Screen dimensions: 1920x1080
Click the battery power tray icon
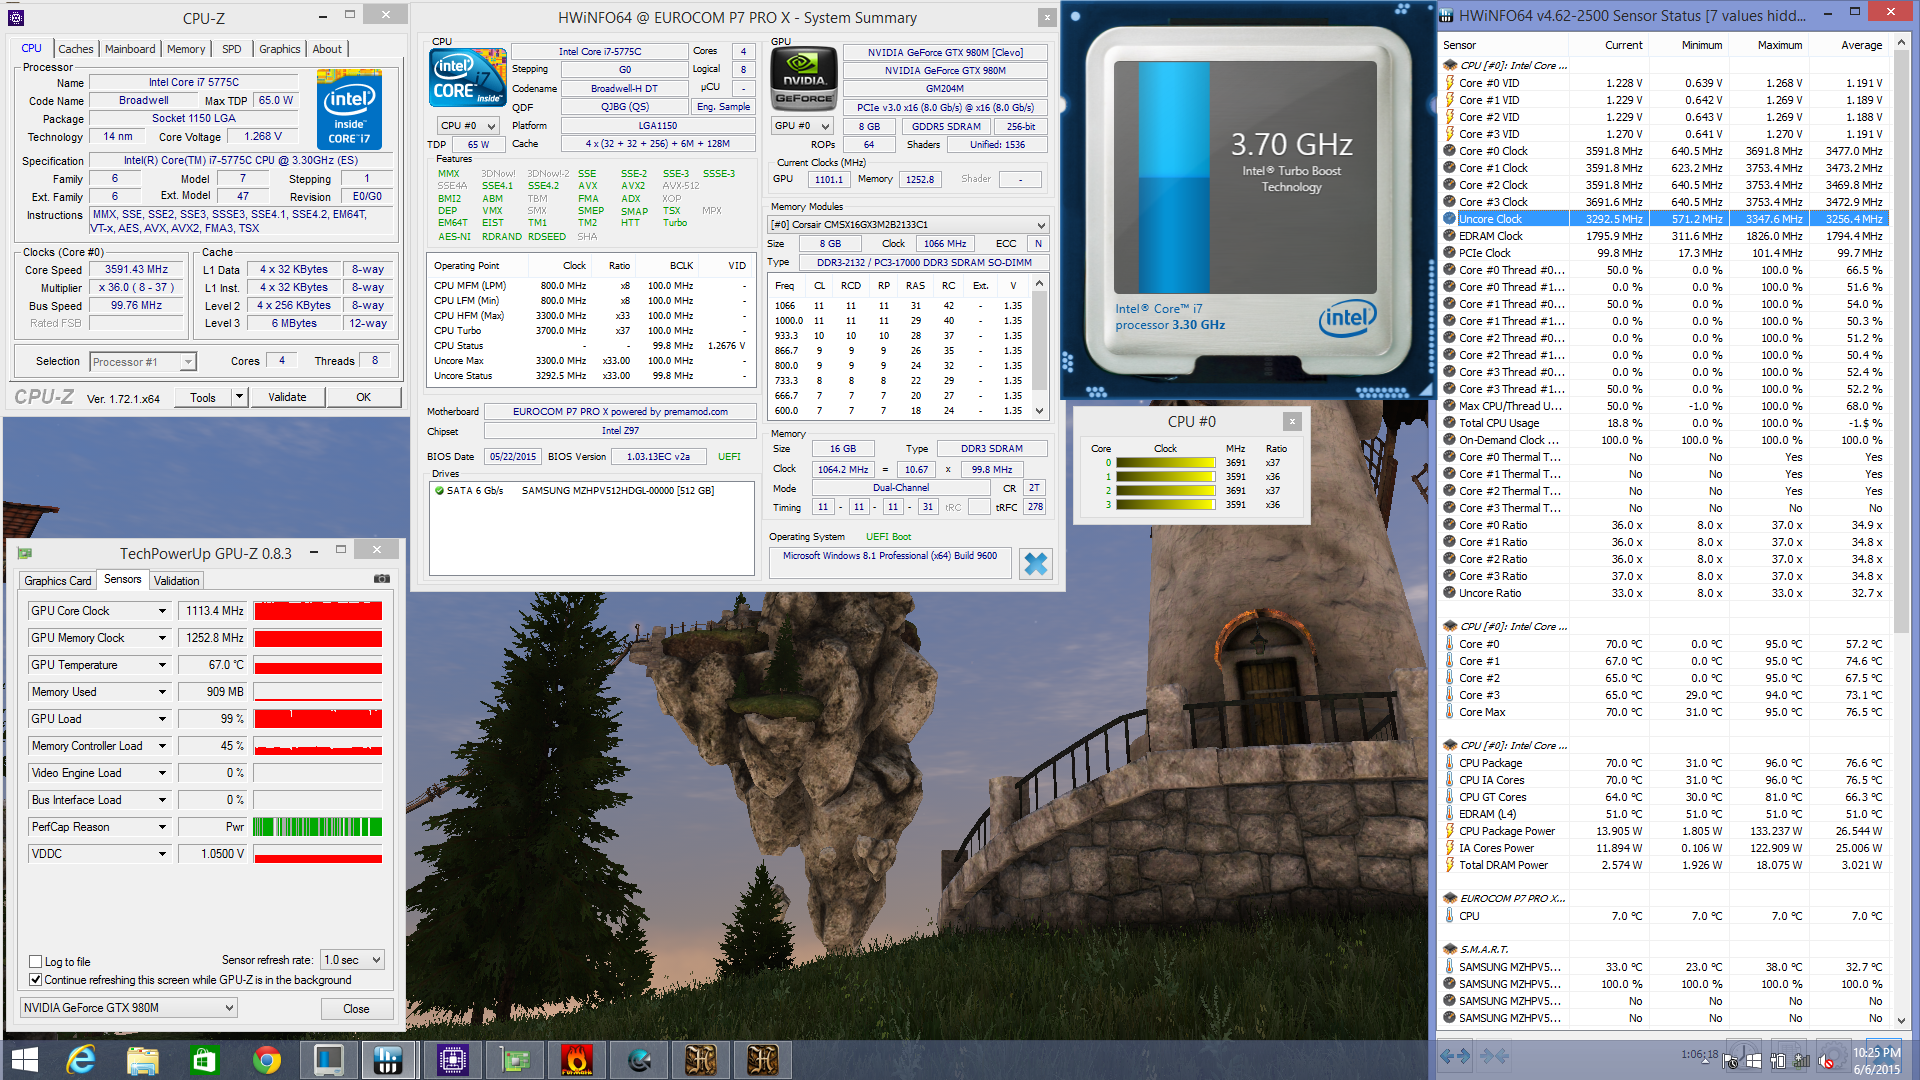(1778, 1061)
